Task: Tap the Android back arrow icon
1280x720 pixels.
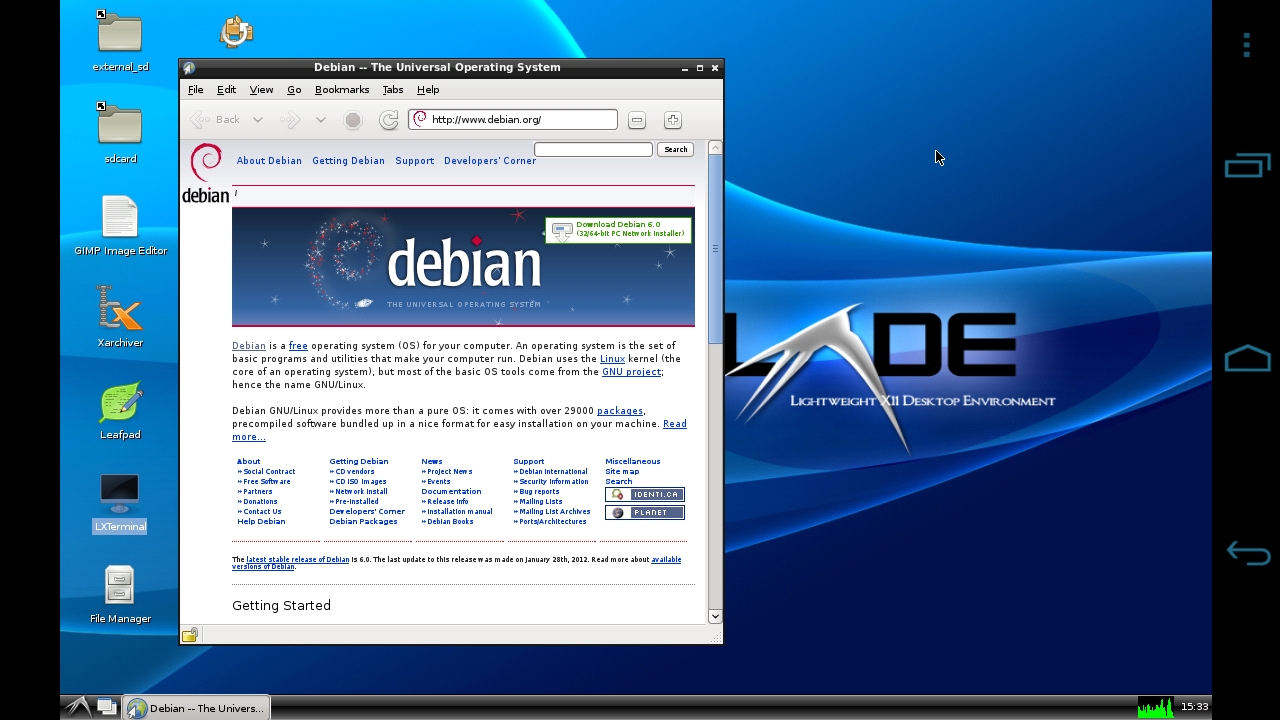Action: point(1248,553)
